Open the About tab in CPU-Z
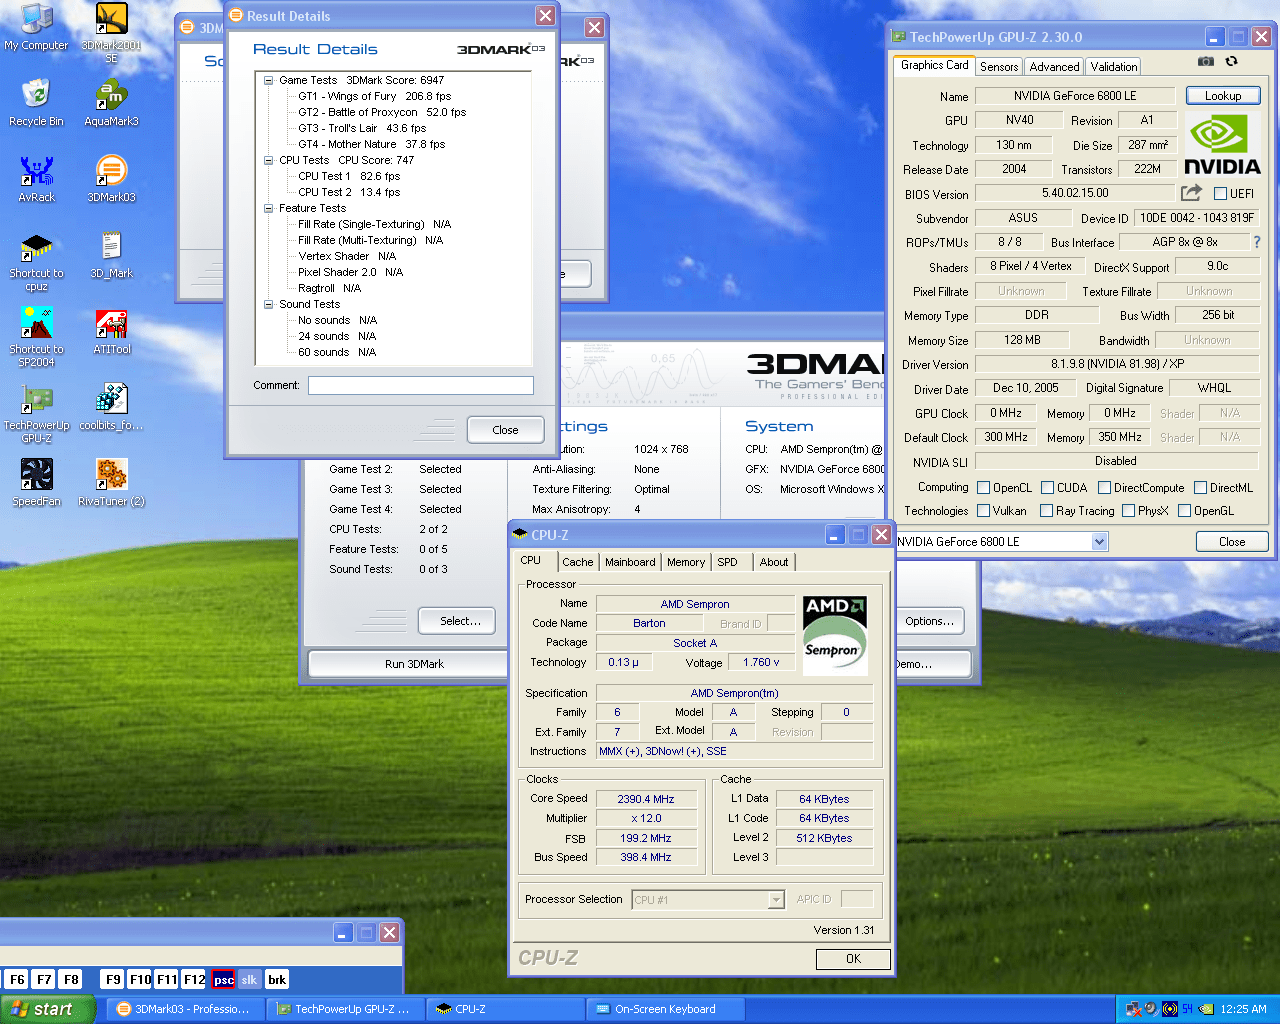 pyautogui.click(x=774, y=562)
